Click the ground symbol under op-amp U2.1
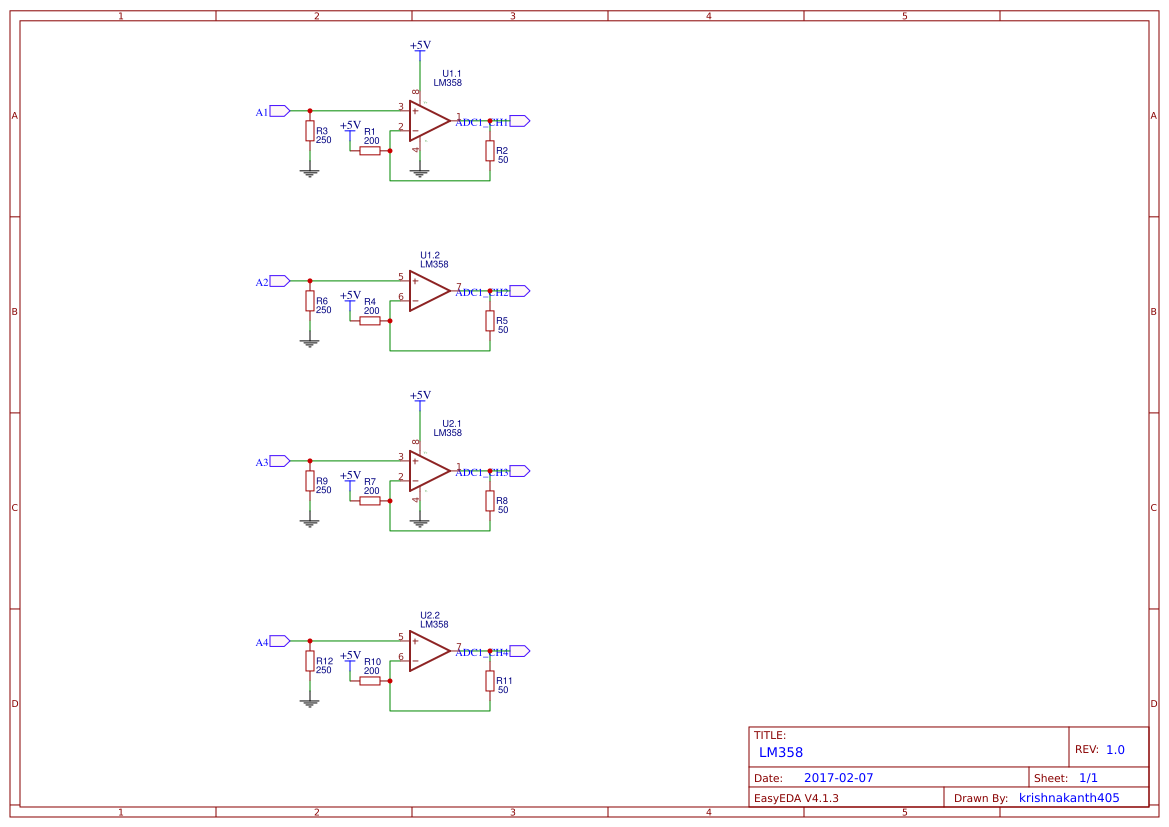1169x827 pixels. (422, 522)
